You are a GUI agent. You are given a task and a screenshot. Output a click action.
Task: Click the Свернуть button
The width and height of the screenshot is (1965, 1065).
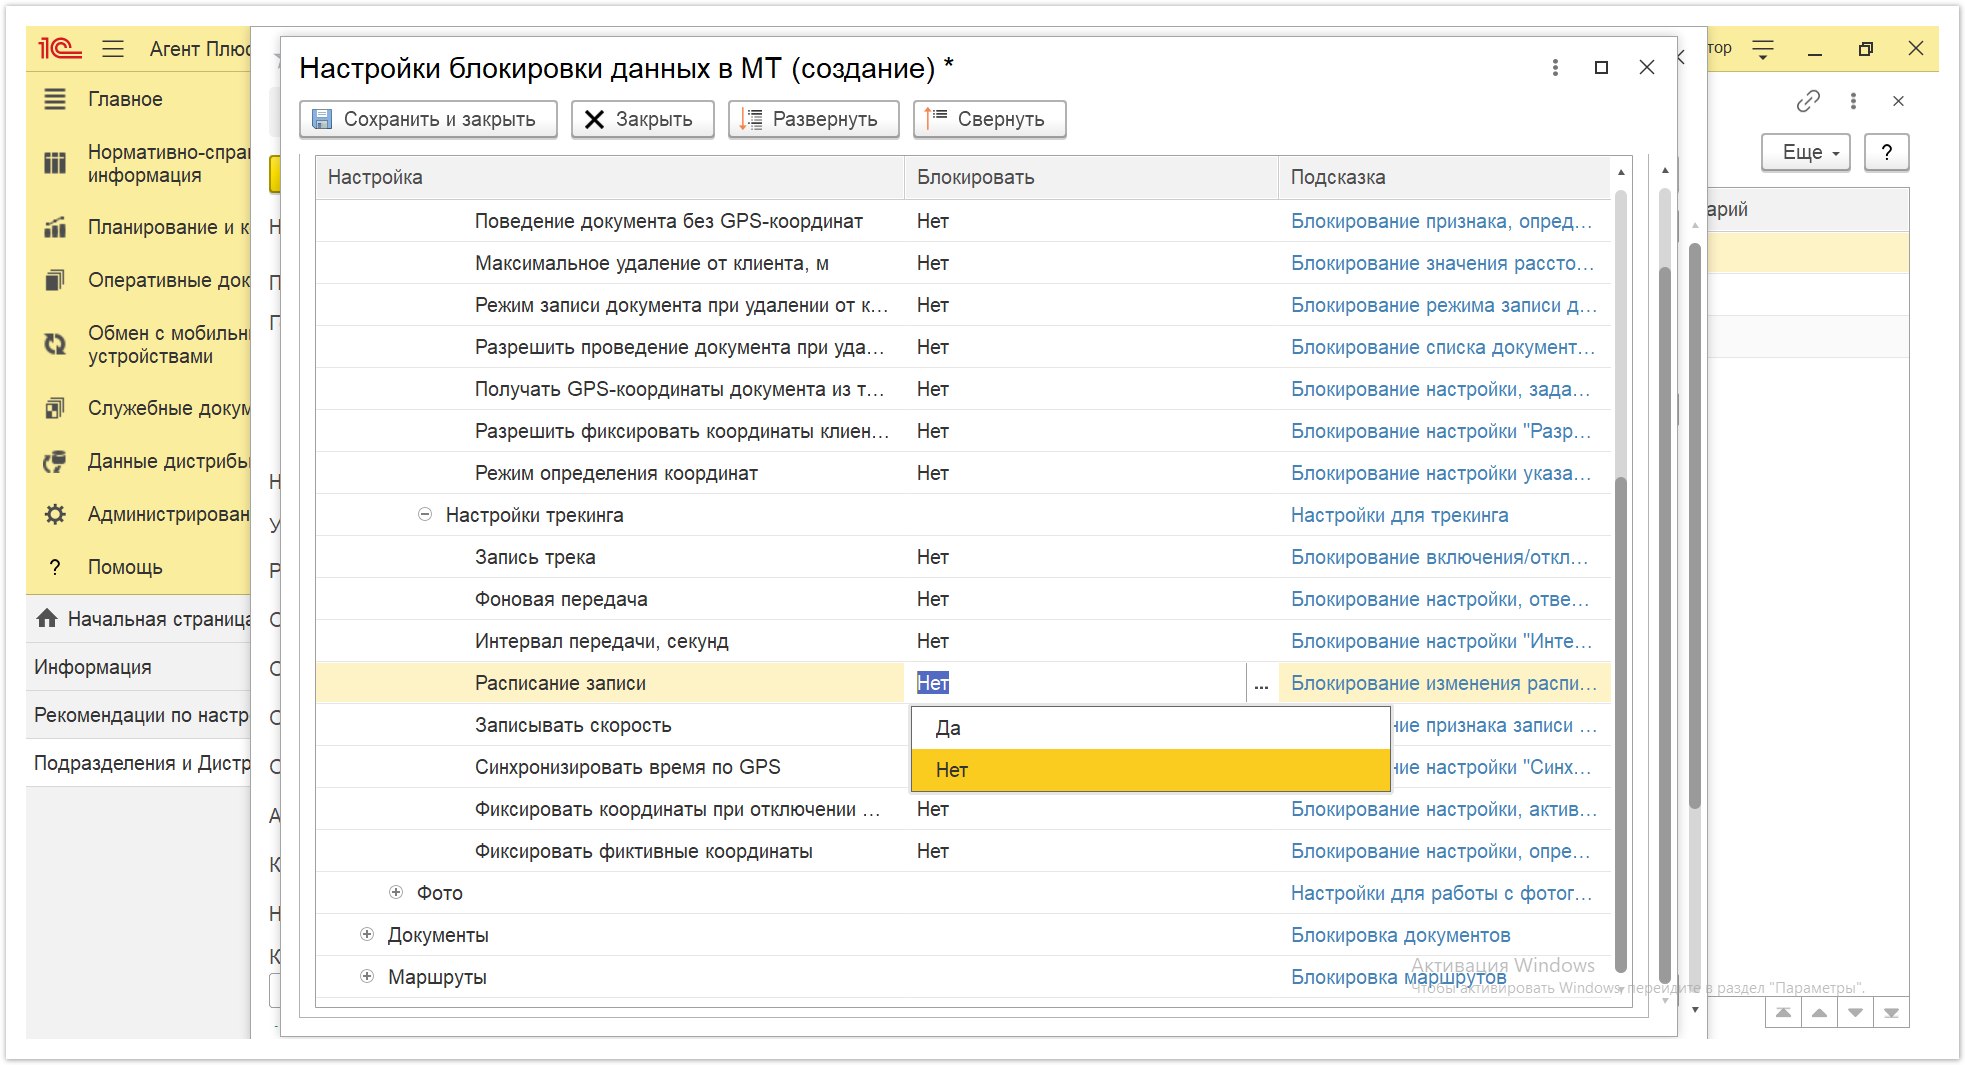[989, 119]
